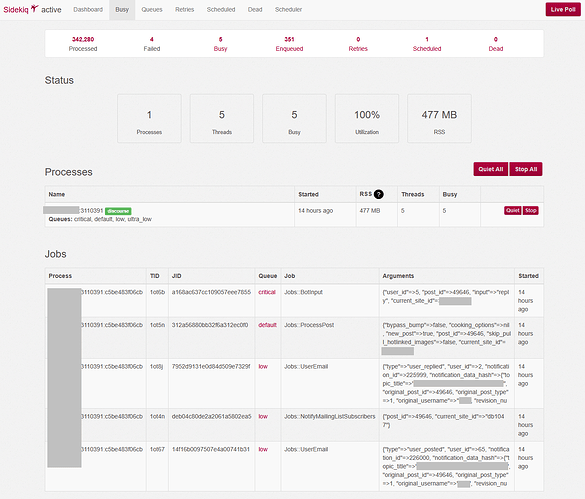Open the Dead summary stat link

click(496, 44)
